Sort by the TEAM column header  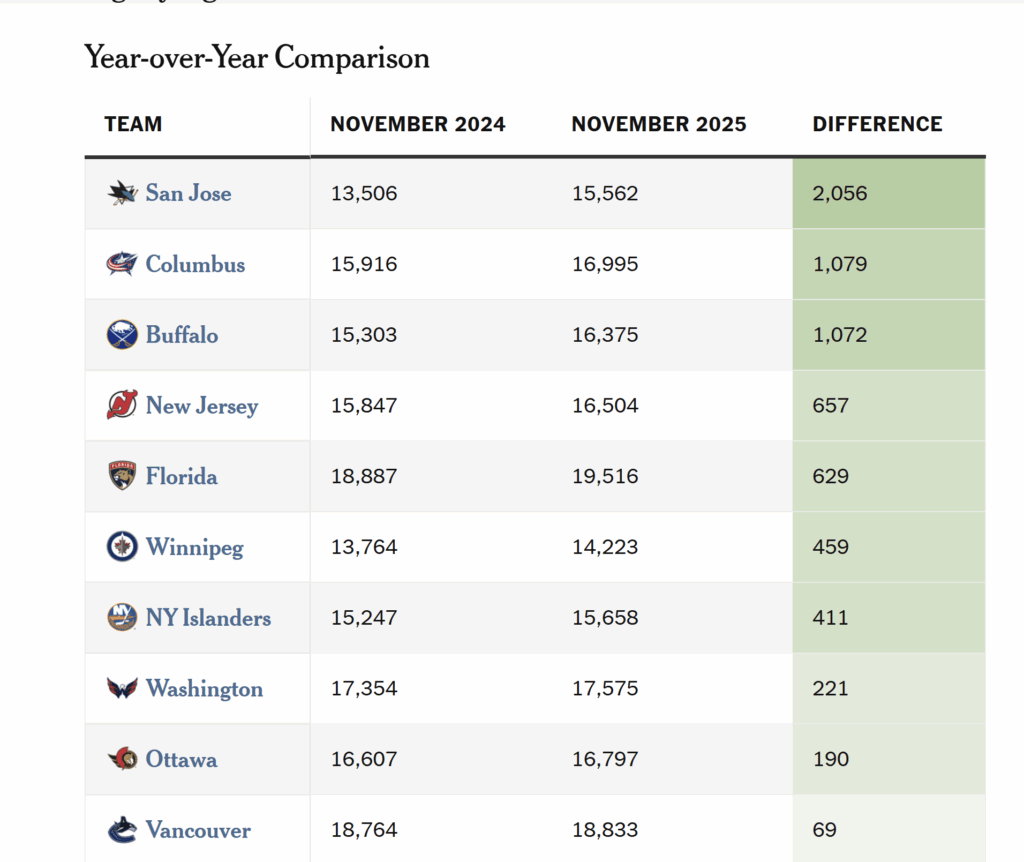[x=133, y=124]
